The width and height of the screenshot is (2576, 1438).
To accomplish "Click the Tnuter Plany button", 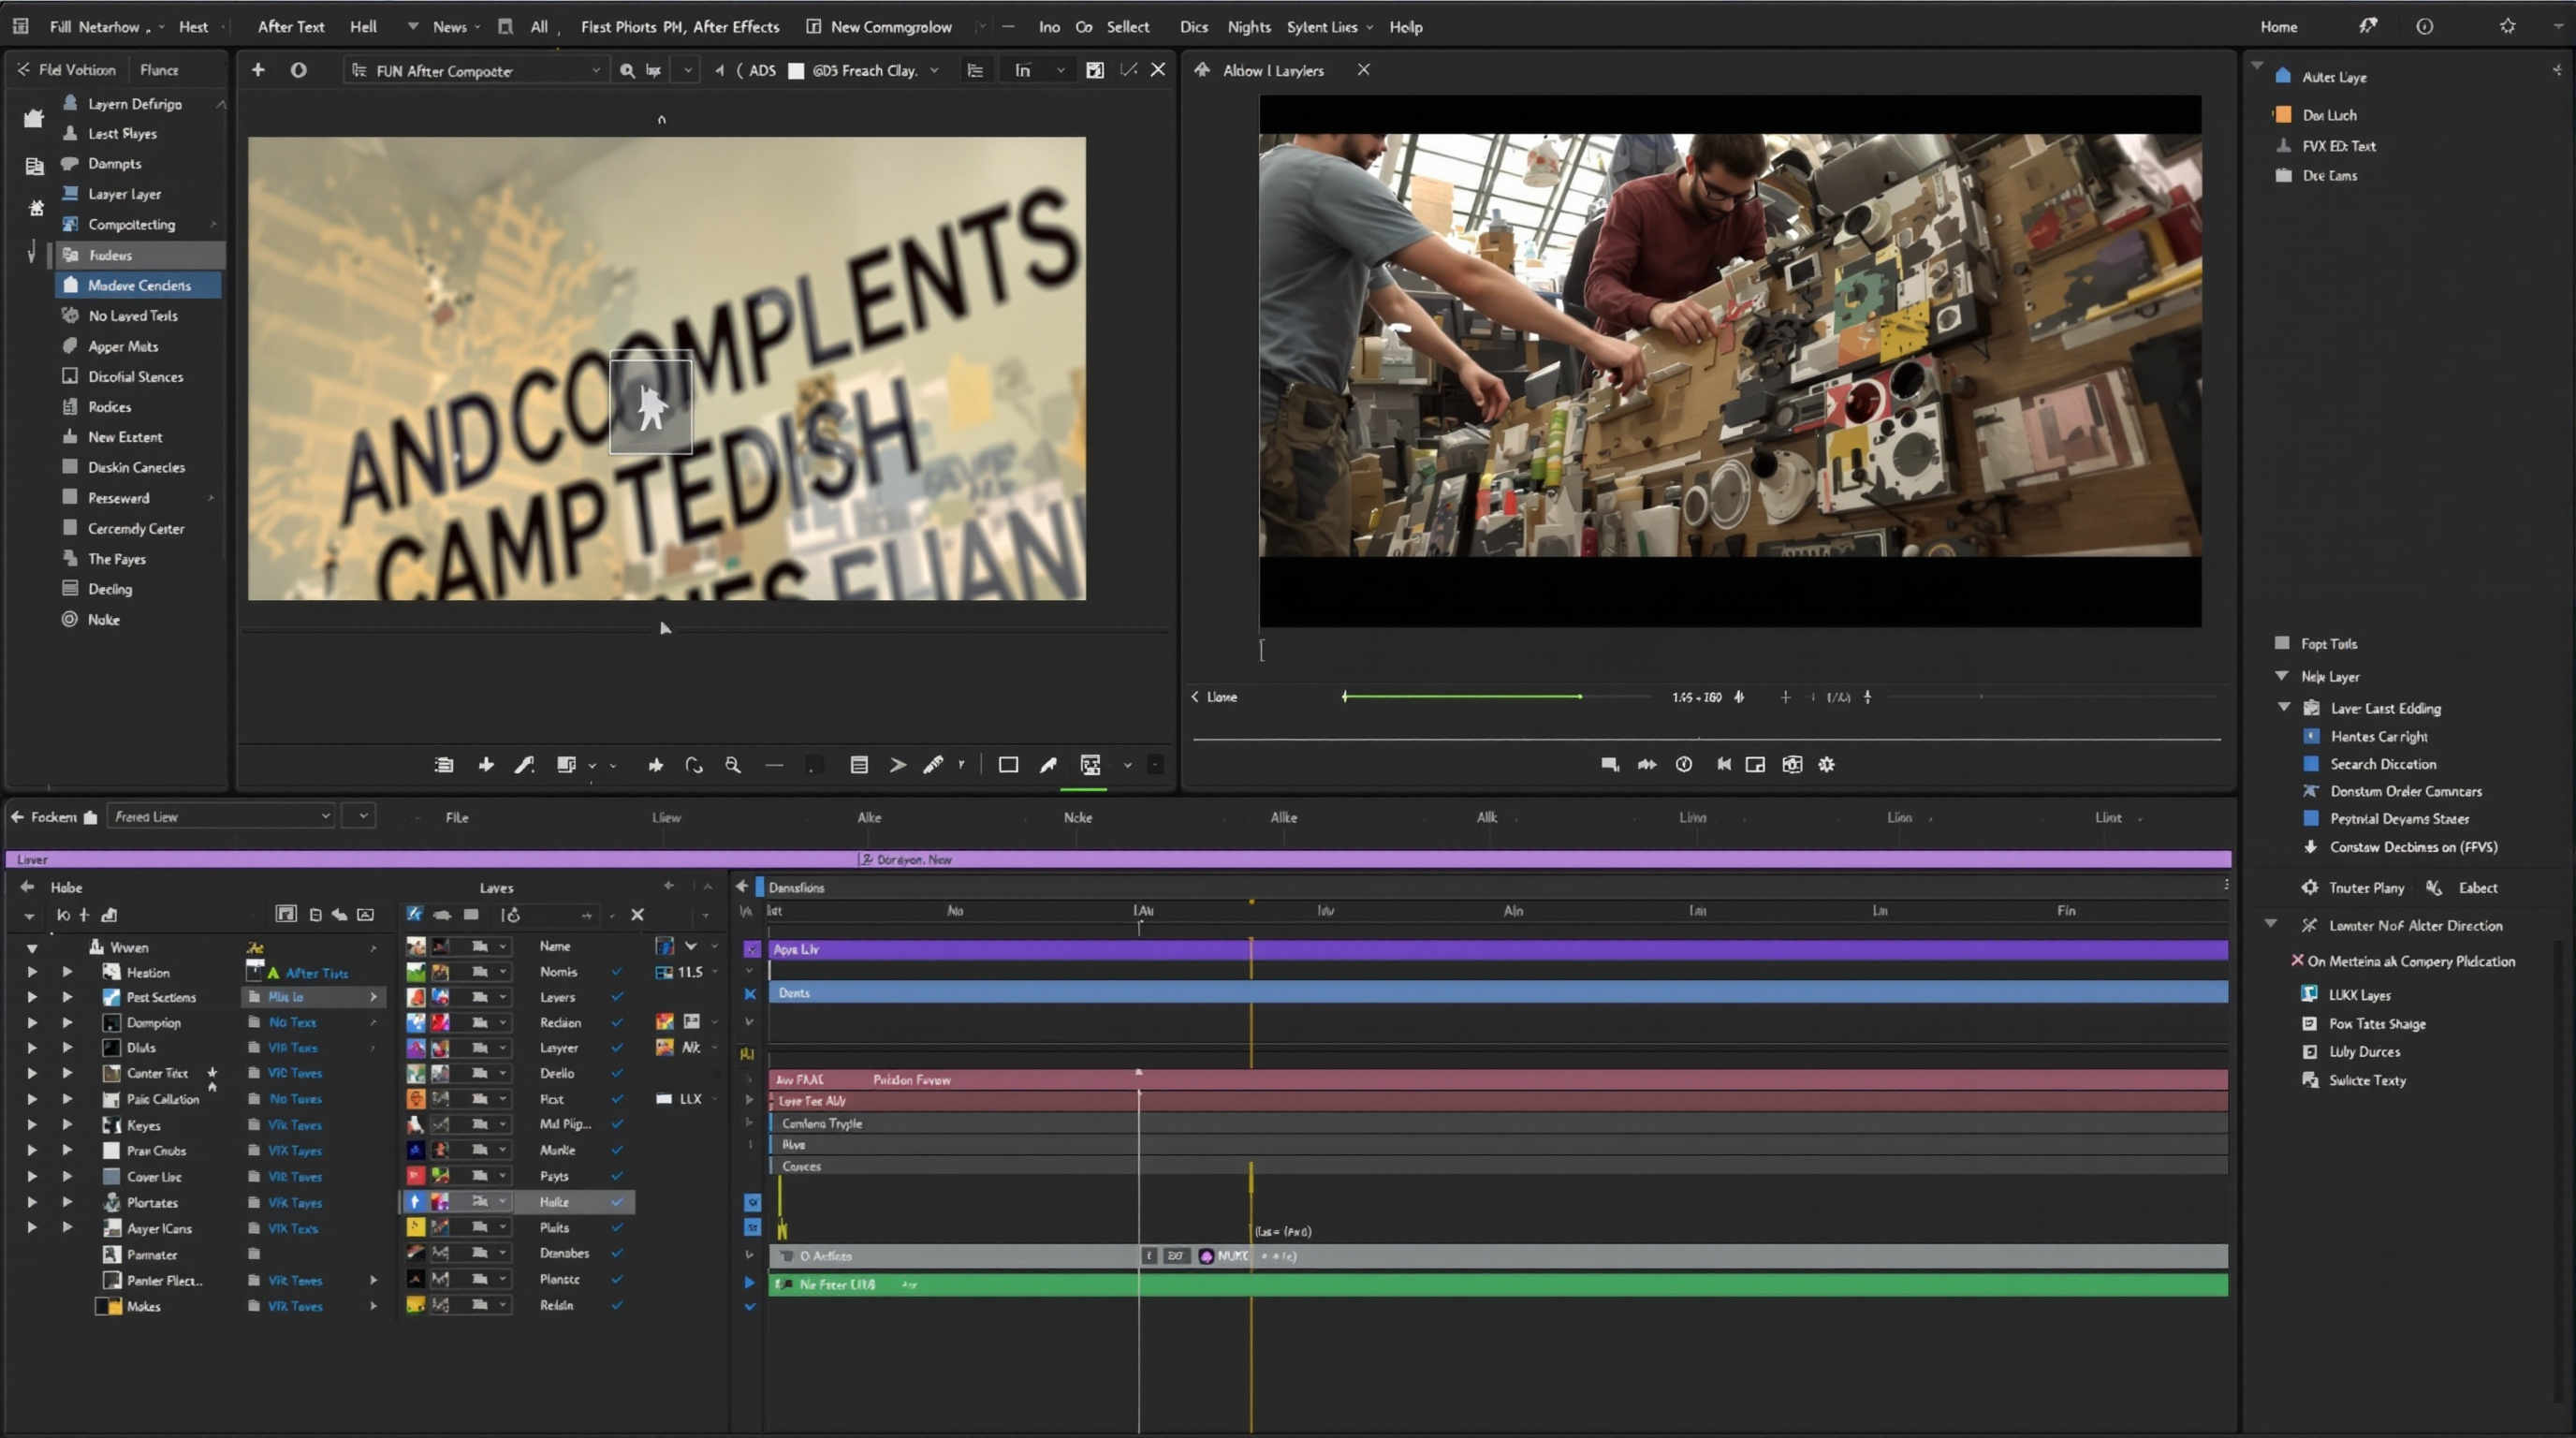I will tap(2365, 887).
